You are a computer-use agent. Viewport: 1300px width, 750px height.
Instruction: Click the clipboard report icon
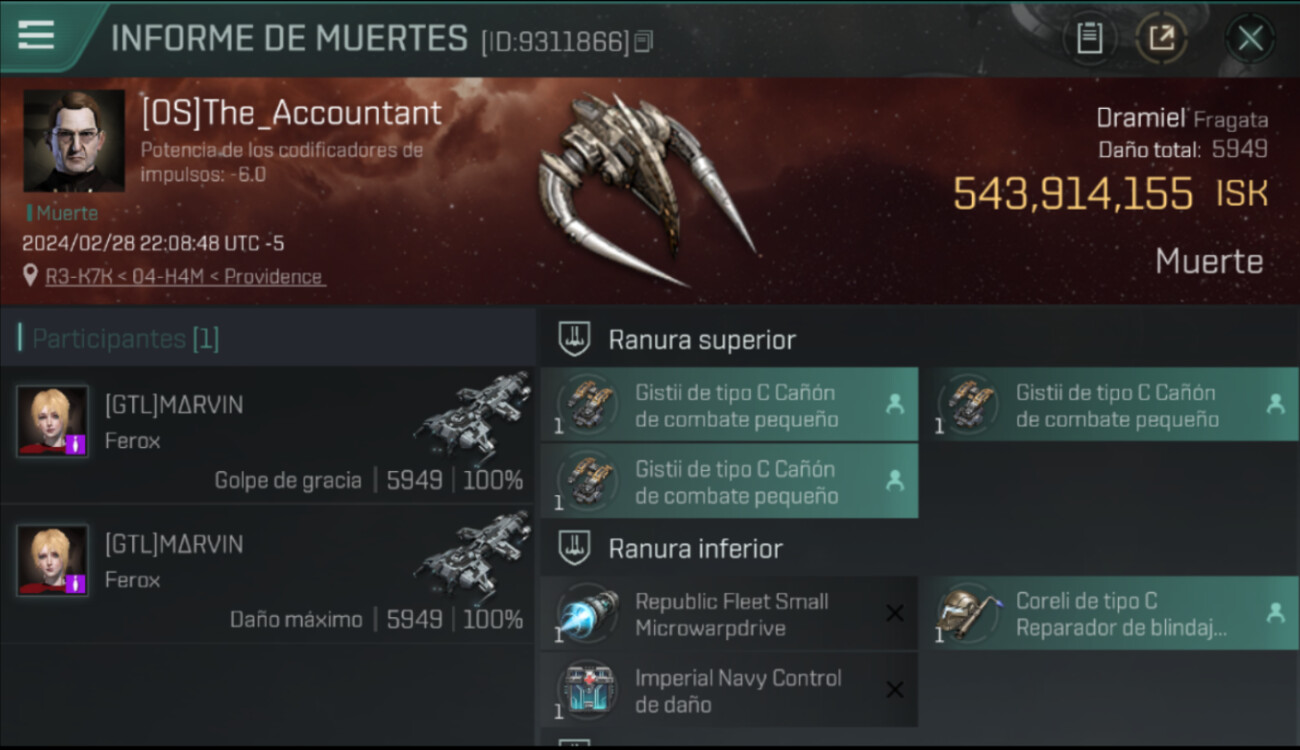(x=1089, y=39)
